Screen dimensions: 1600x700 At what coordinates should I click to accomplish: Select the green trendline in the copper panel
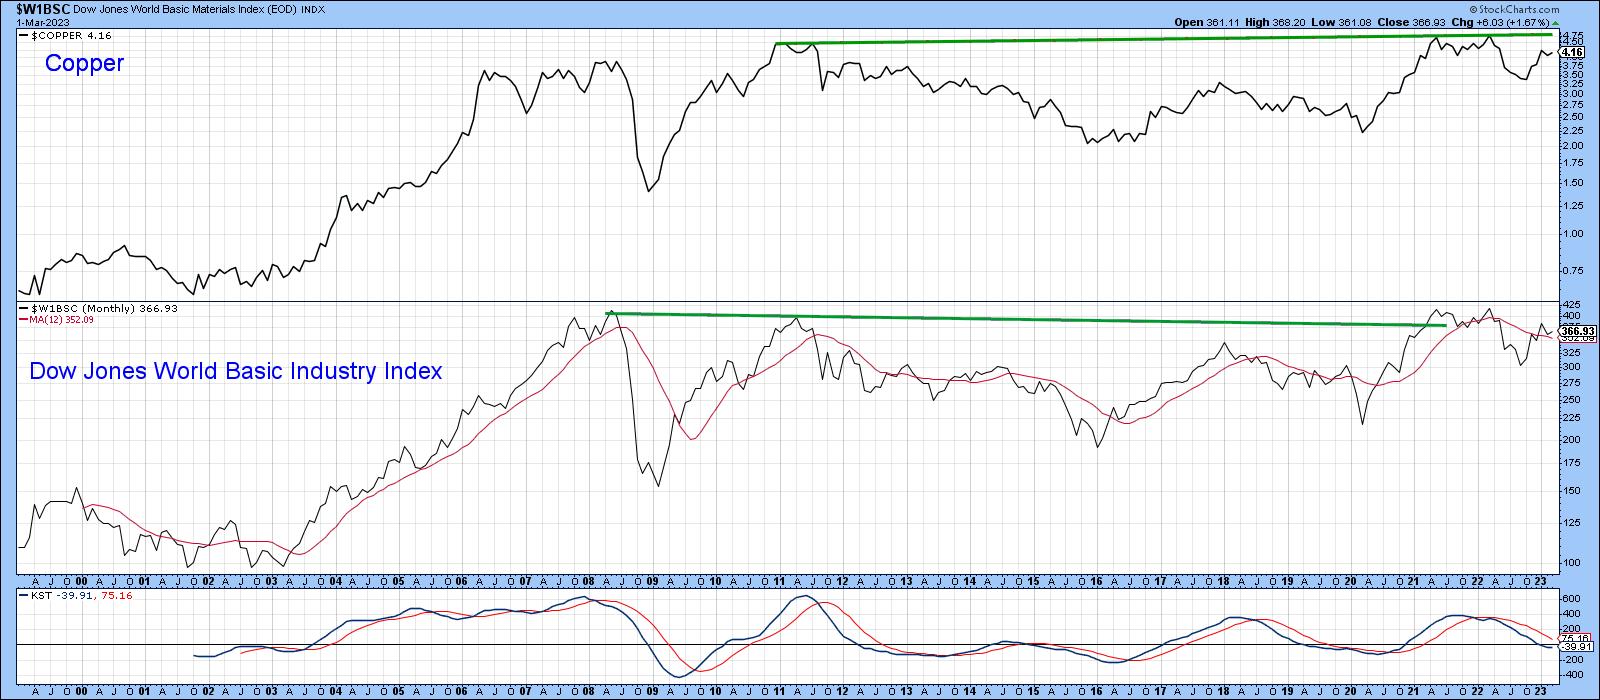pyautogui.click(x=1164, y=39)
